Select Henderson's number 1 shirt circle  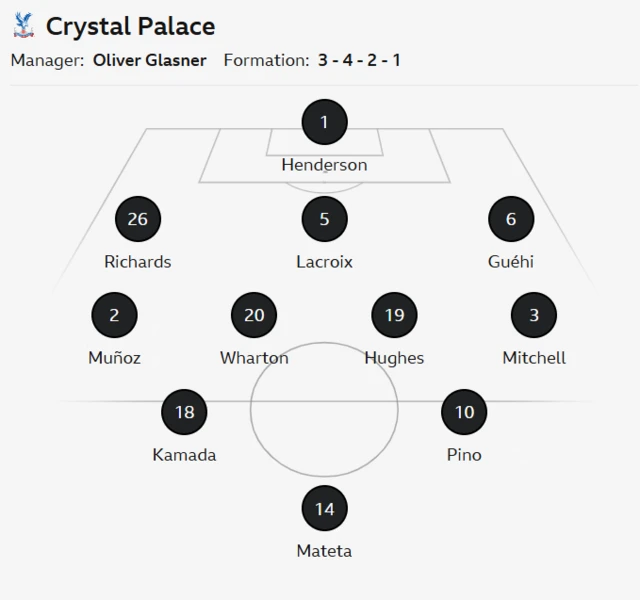pyautogui.click(x=324, y=123)
